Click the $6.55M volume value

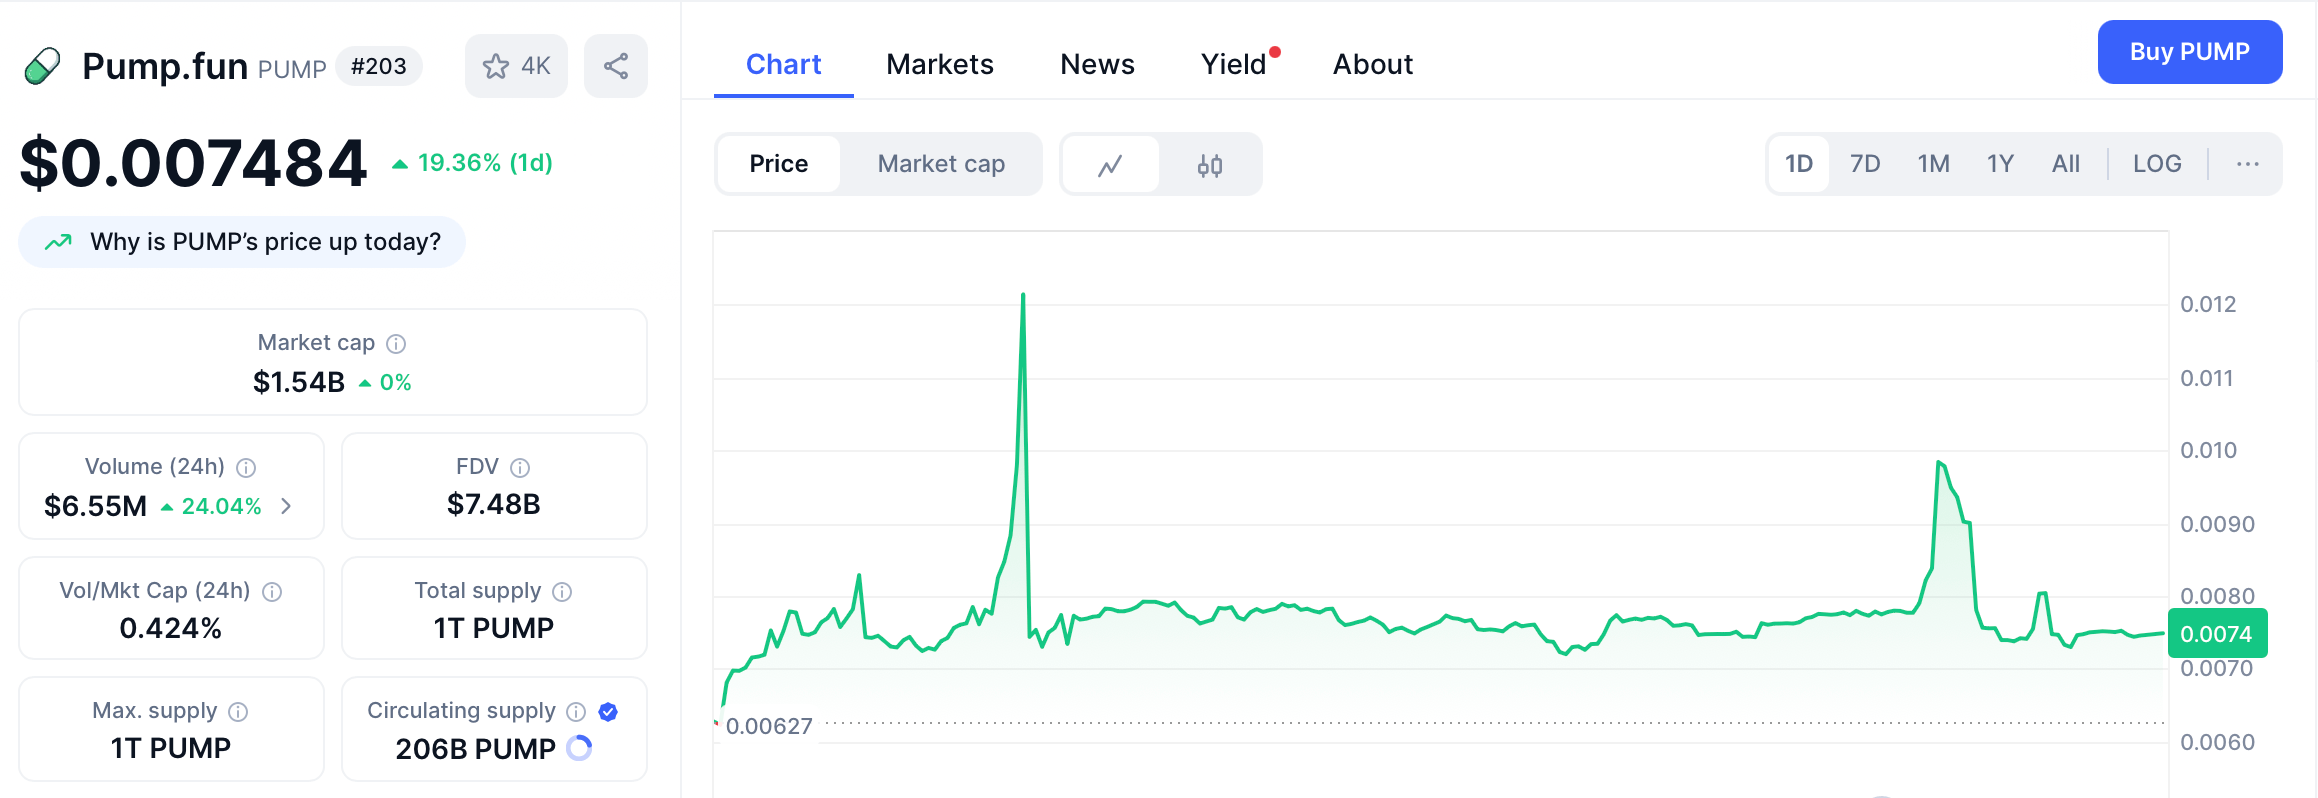(96, 506)
